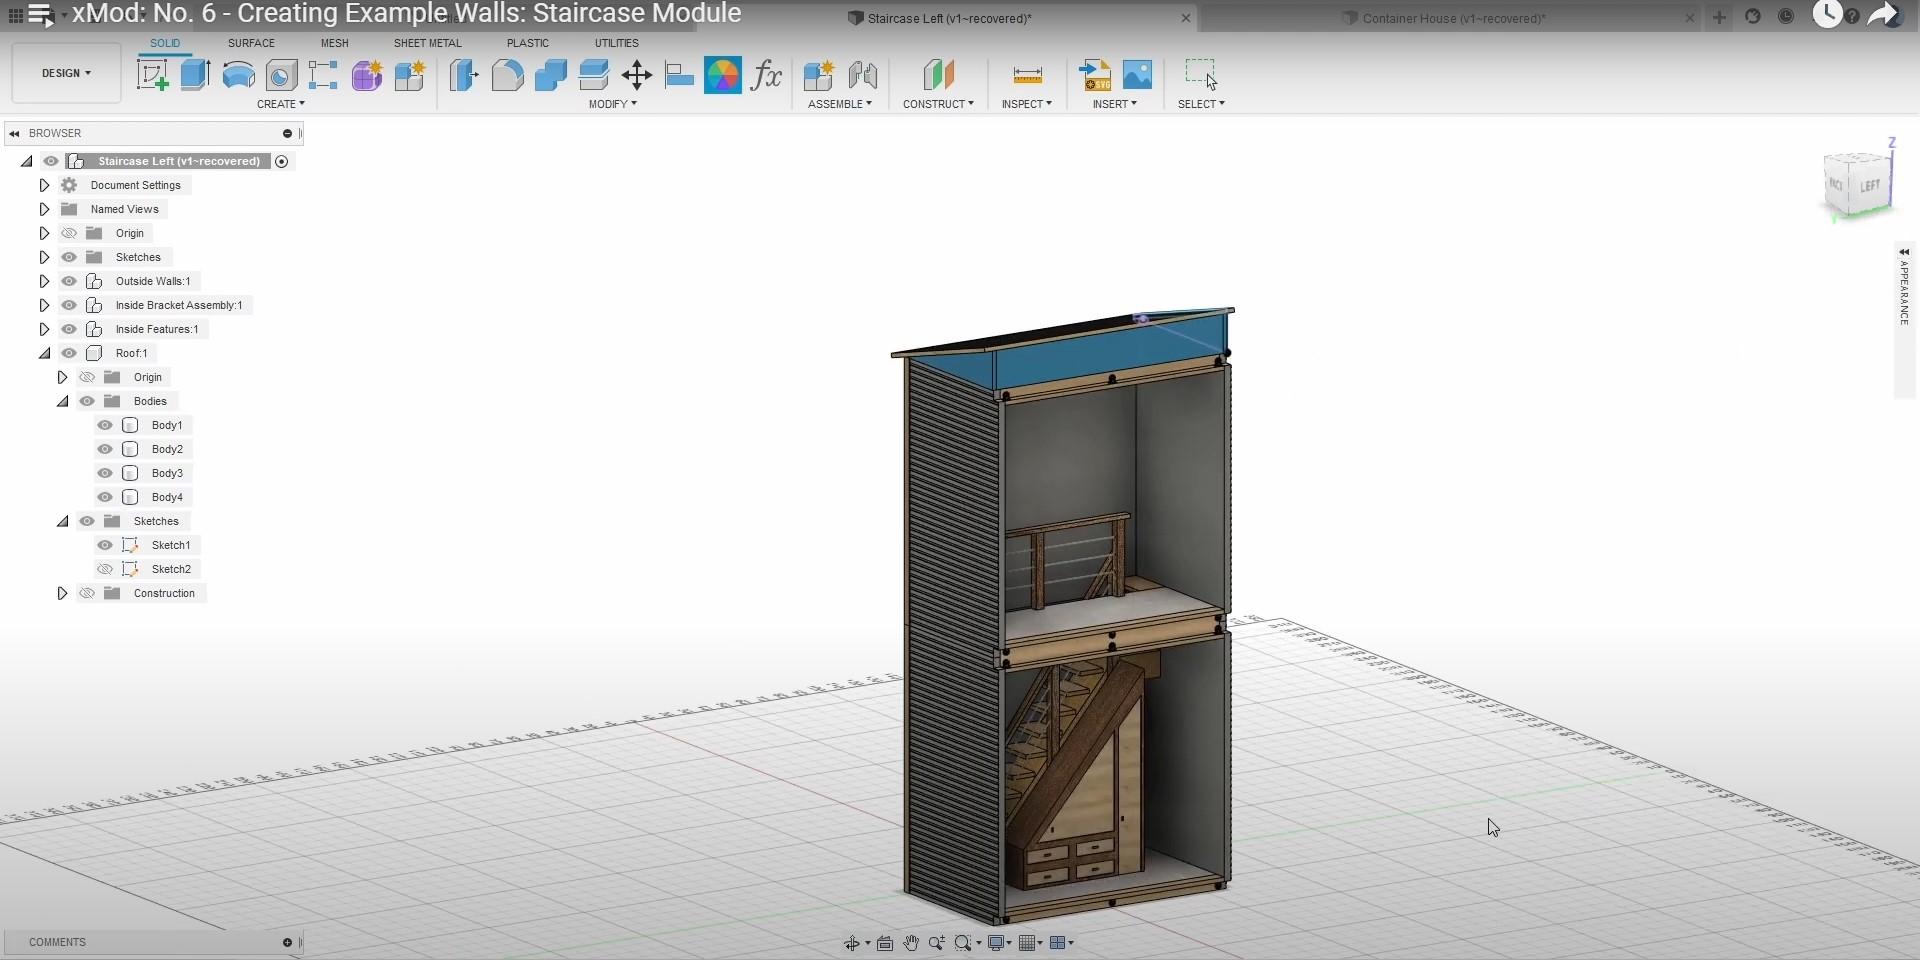The height and width of the screenshot is (960, 1920).
Task: Expand the Construction folder
Action: tap(62, 593)
